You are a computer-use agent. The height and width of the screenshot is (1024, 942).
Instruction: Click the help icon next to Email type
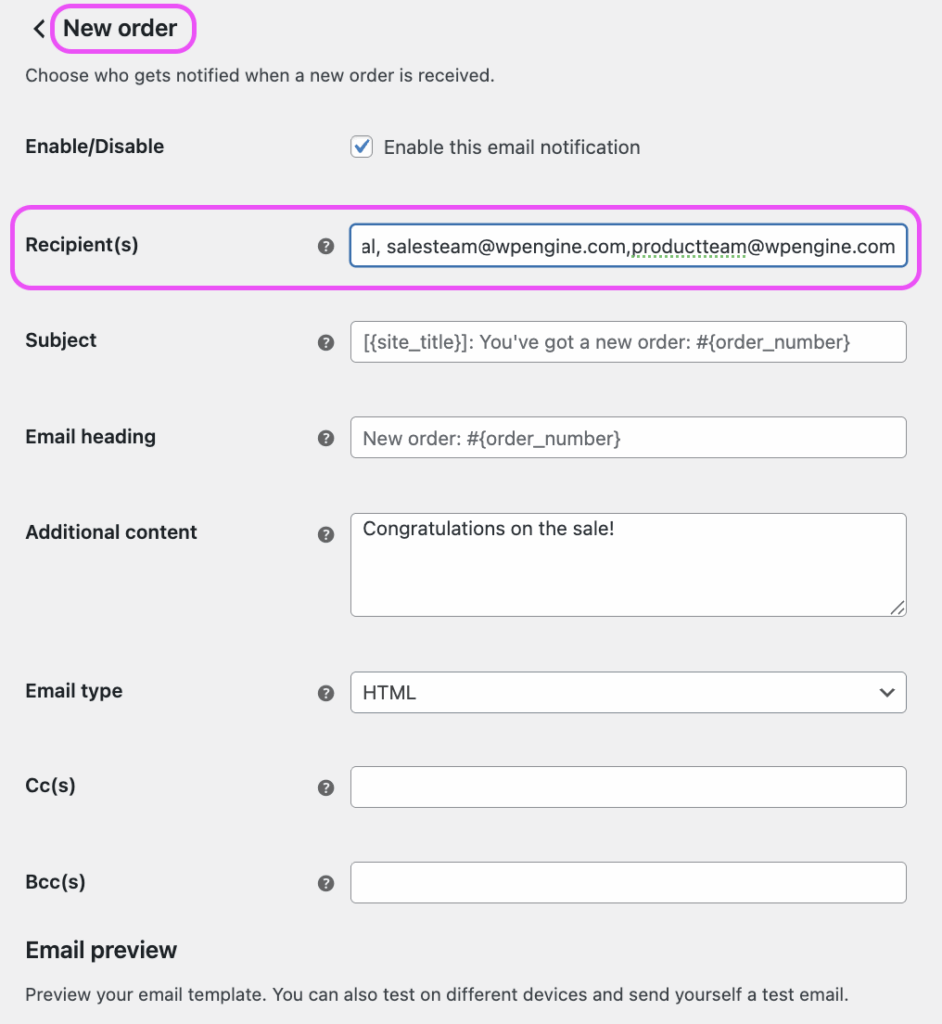coord(325,693)
